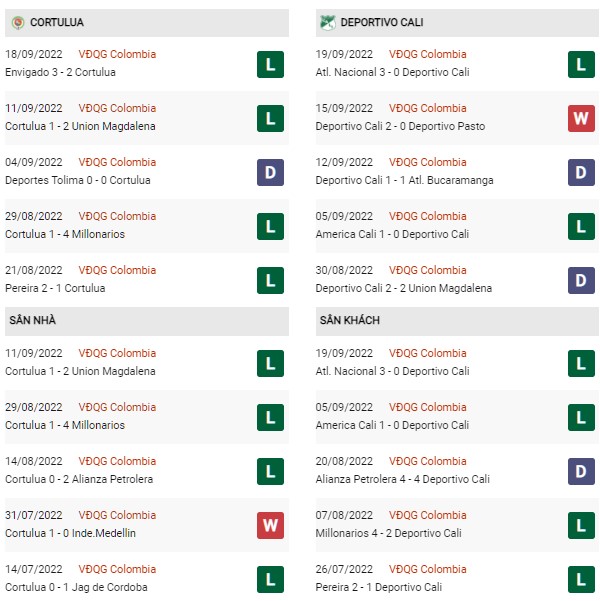Select the SÂN KHÁCH section header

point(457,321)
